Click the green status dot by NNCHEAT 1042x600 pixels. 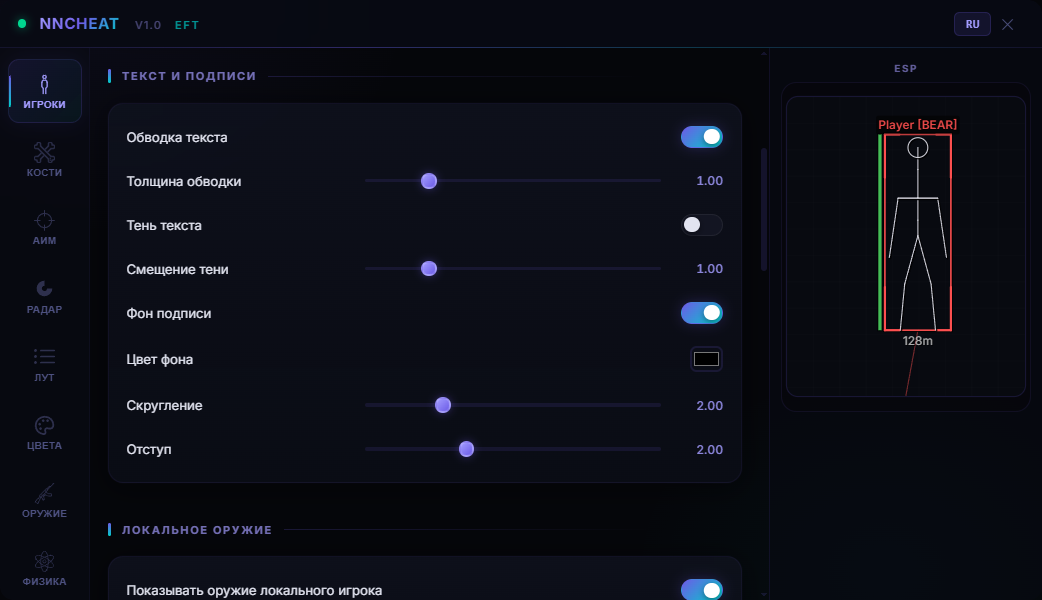point(22,24)
